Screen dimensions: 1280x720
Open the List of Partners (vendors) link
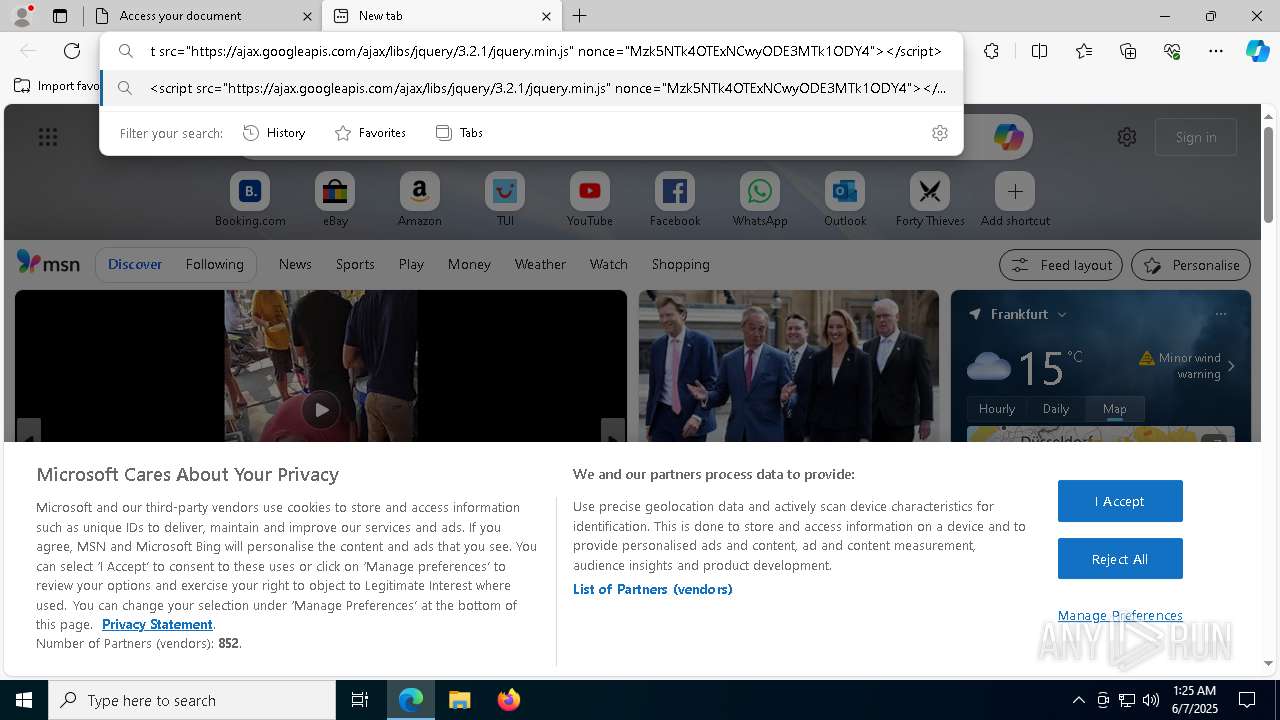click(x=652, y=589)
